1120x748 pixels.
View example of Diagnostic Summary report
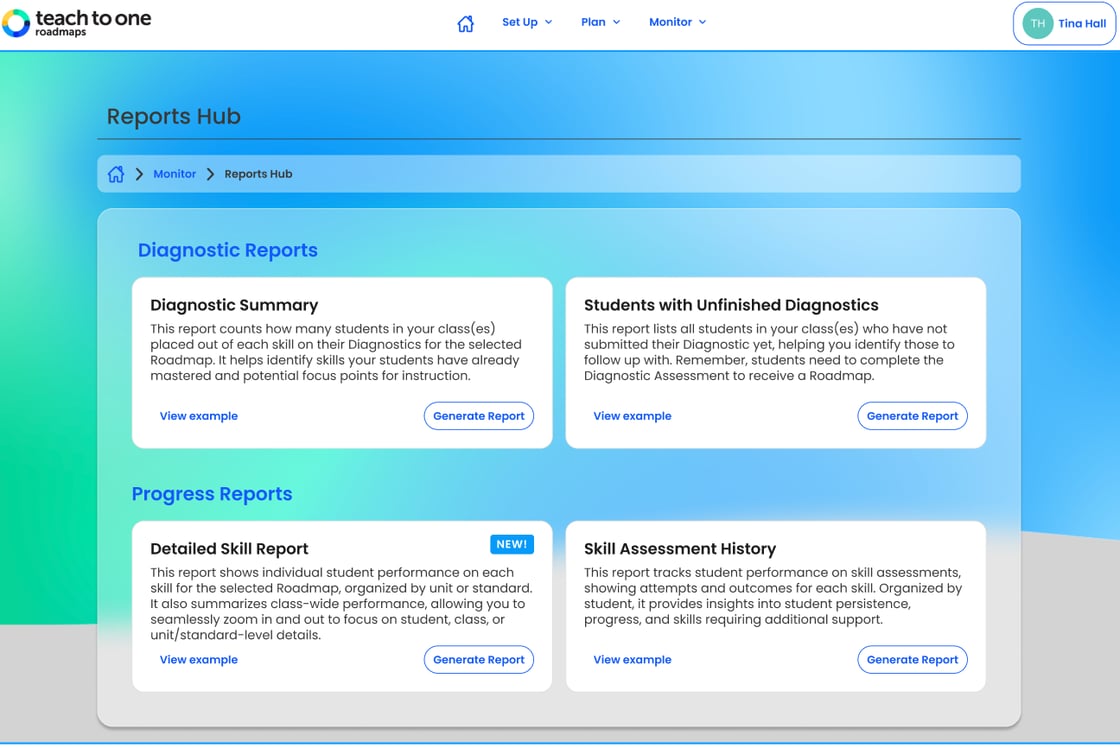pos(199,416)
